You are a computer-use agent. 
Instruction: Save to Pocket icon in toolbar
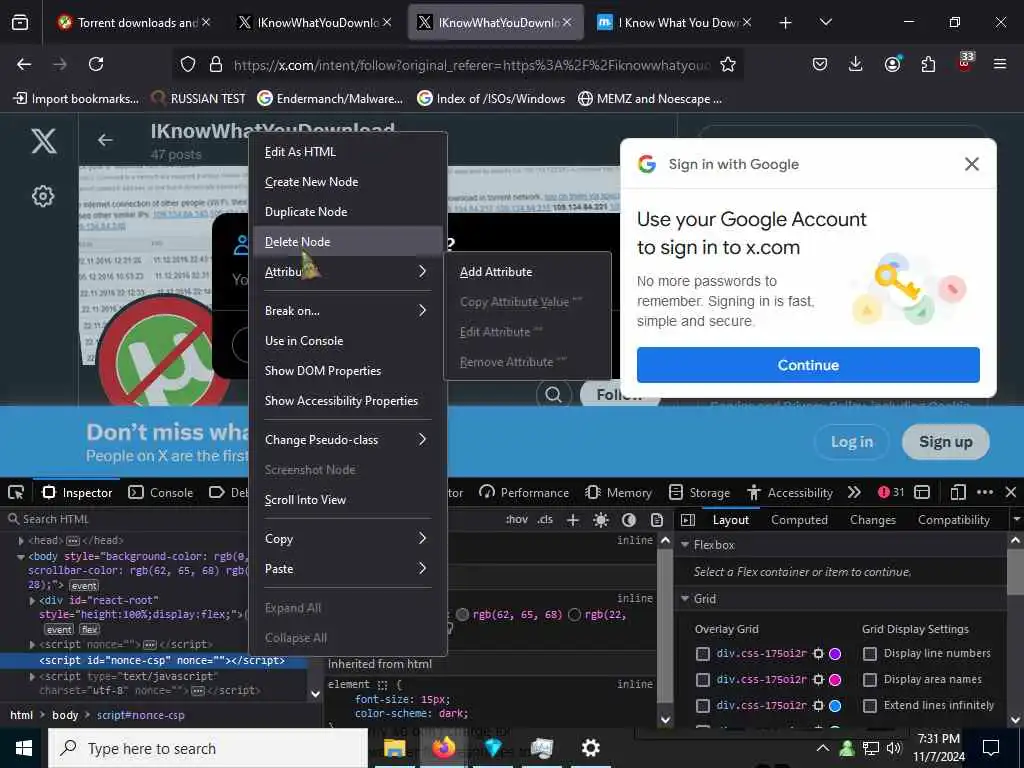pyautogui.click(x=820, y=64)
